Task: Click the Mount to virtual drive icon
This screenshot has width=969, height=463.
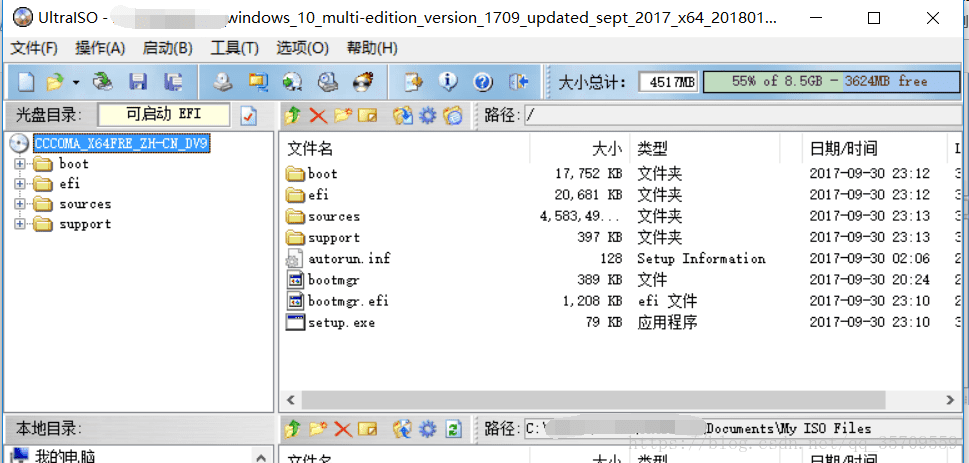Action: point(328,81)
